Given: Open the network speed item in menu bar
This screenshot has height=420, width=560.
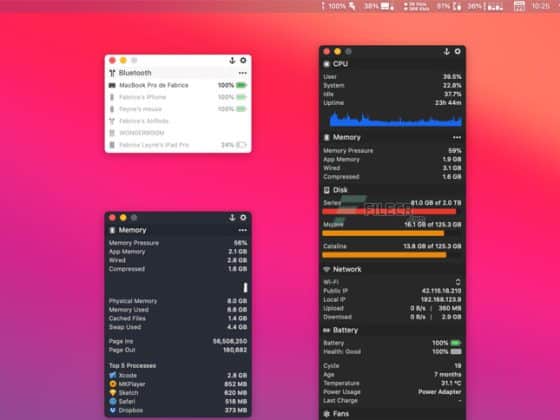Looking at the screenshot, I should point(416,6).
